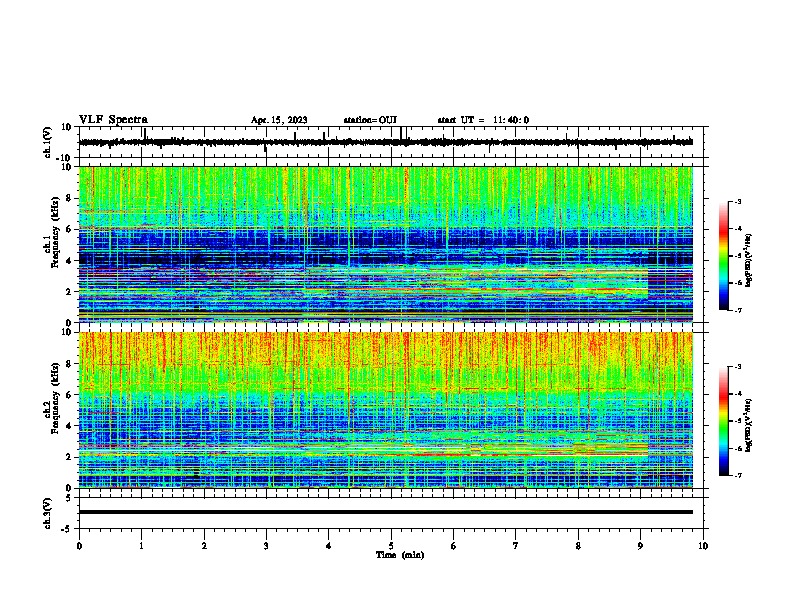Click the "VLF Spectra" plot title

pyautogui.click(x=113, y=120)
